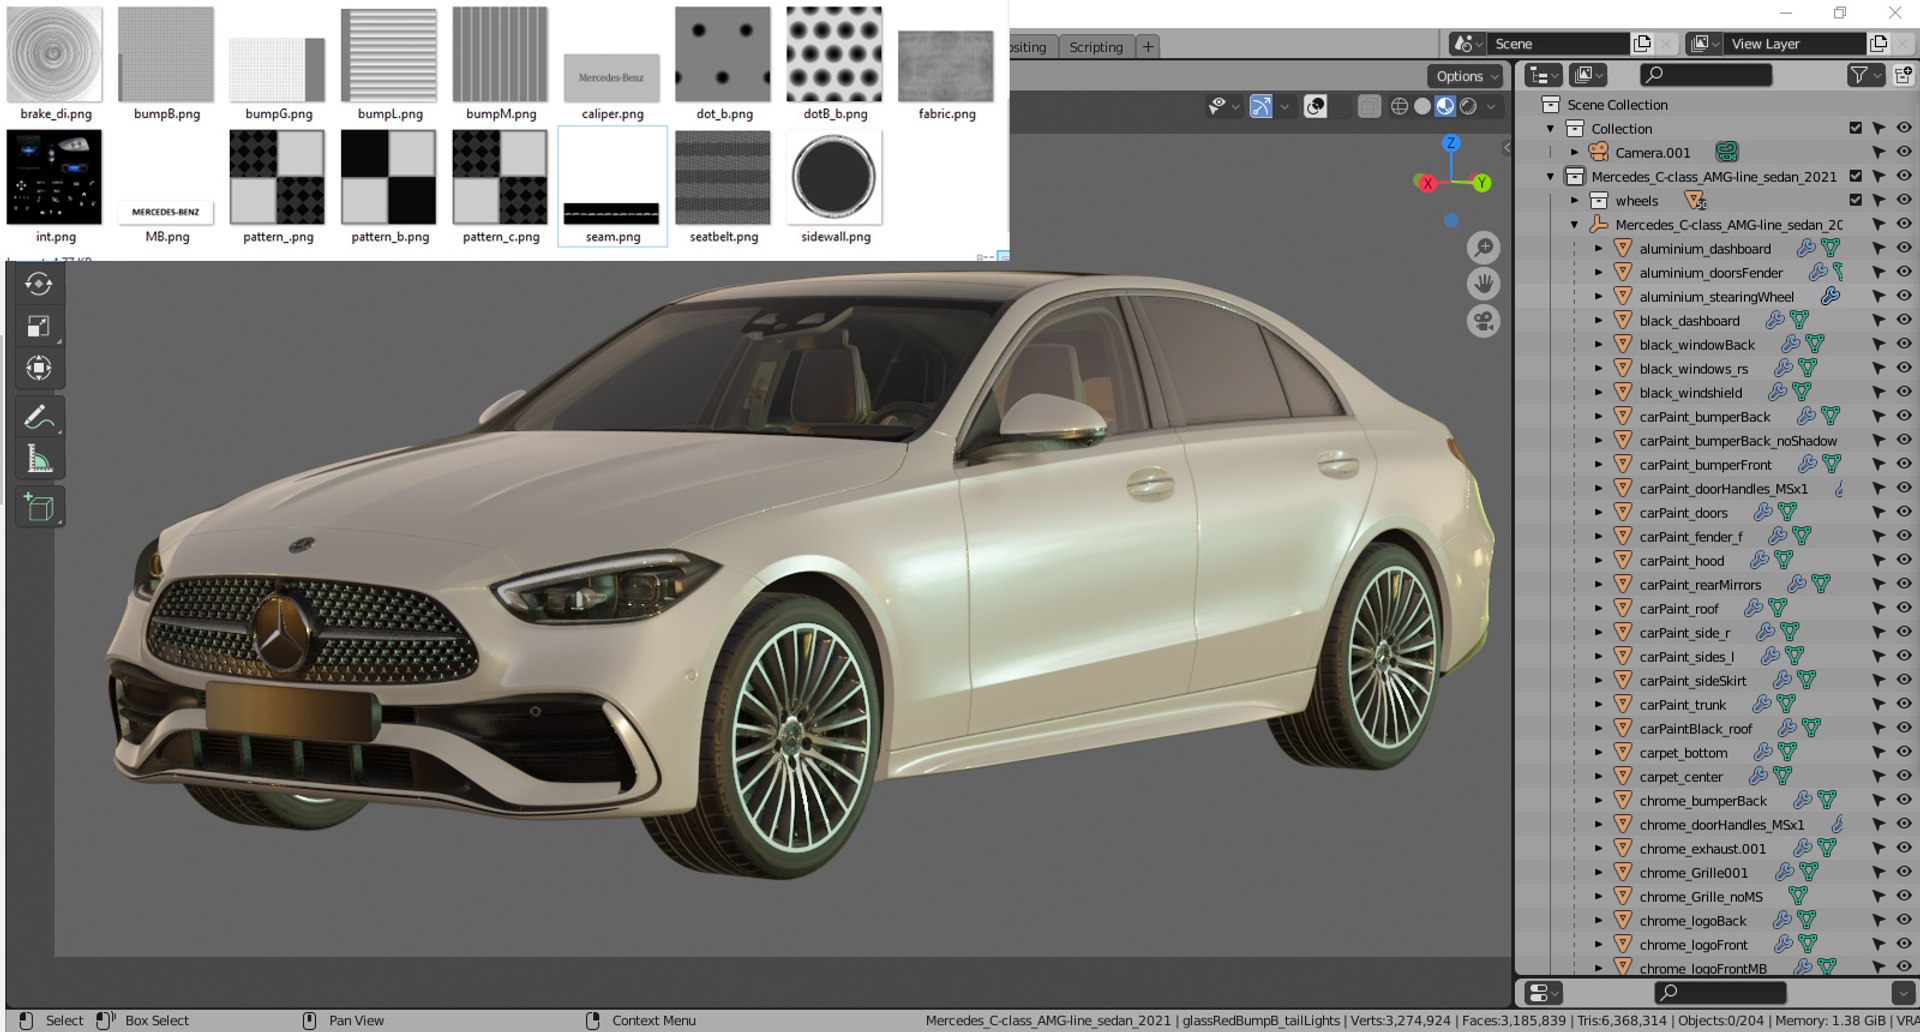Image resolution: width=1920 pixels, height=1032 pixels.
Task: Open the scene browse dropdown
Action: click(x=1467, y=44)
